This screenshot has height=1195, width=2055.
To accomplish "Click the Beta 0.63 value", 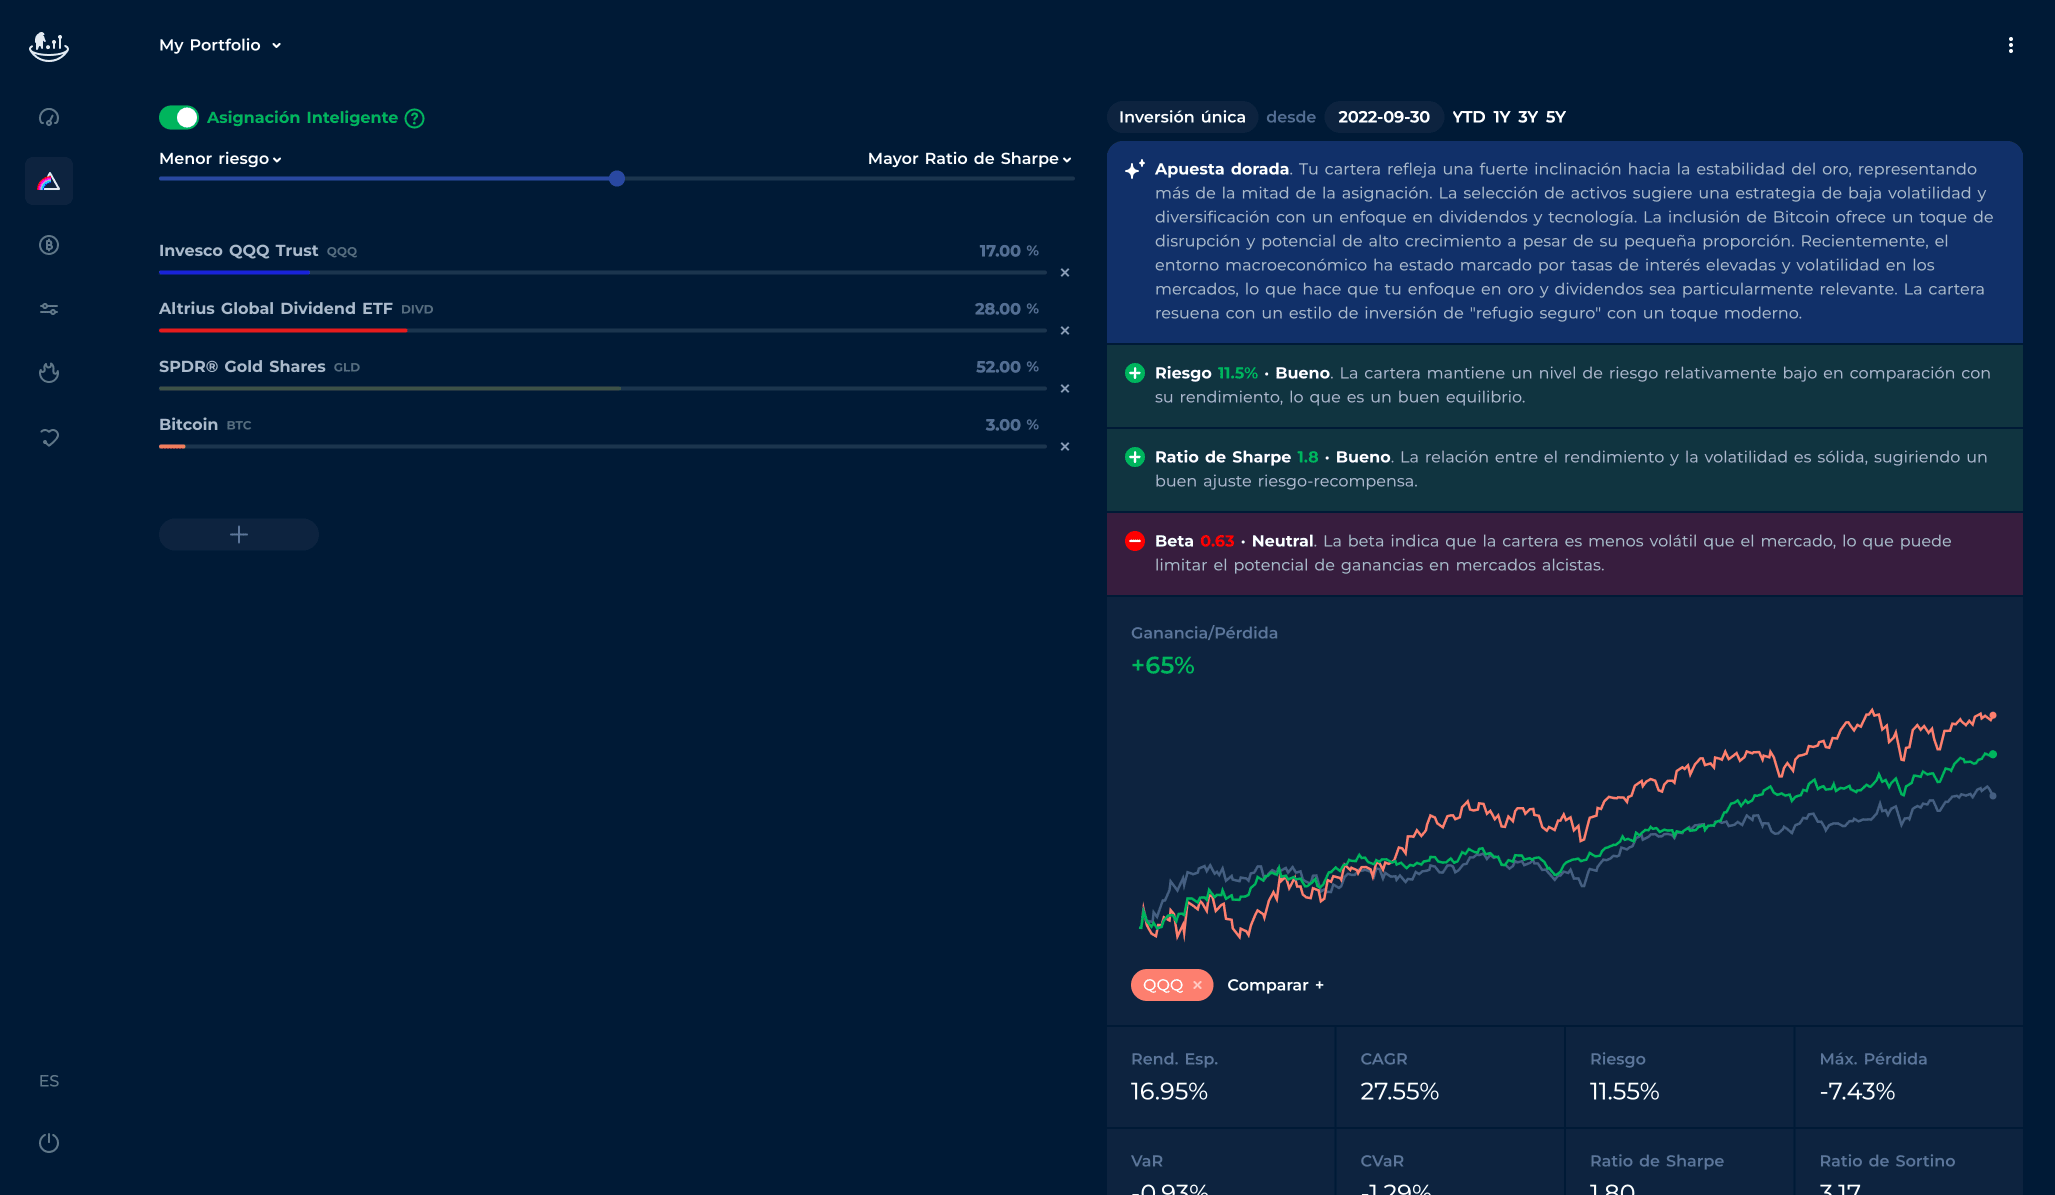I will (1217, 541).
